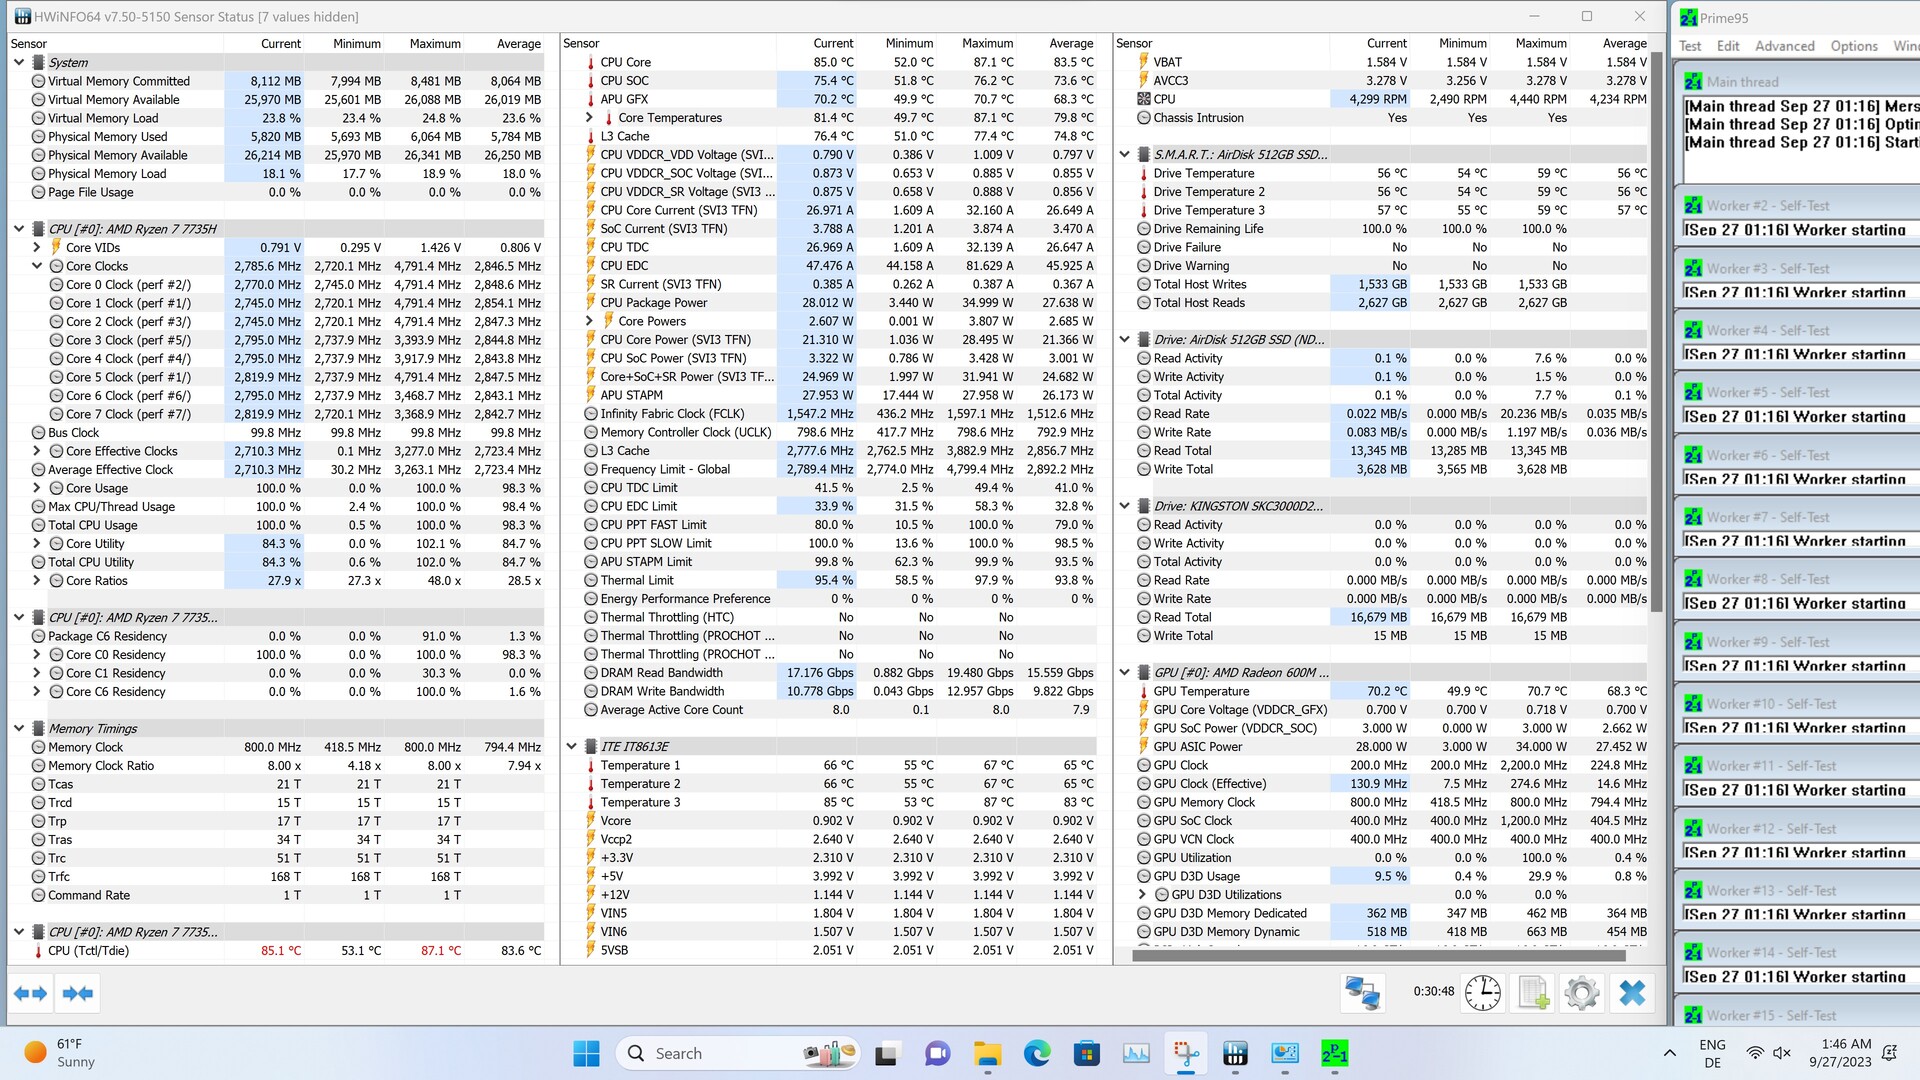This screenshot has height=1080, width=1920.
Task: Collapse the S.M.A.R.T. AirDisk group
Action: coord(1125,155)
